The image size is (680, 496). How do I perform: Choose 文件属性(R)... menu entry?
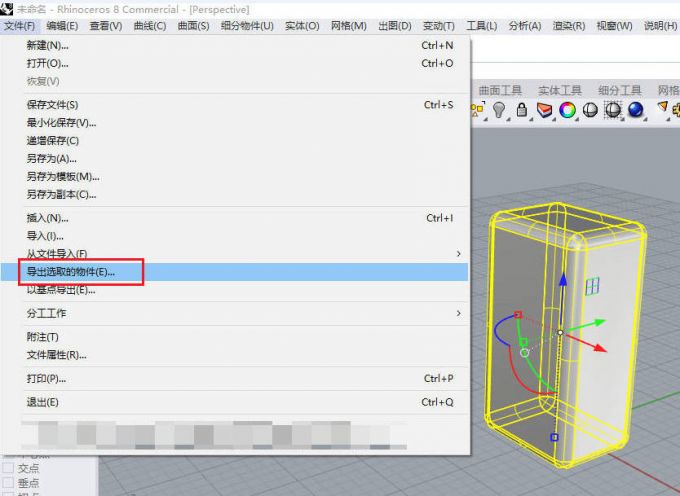(x=234, y=355)
